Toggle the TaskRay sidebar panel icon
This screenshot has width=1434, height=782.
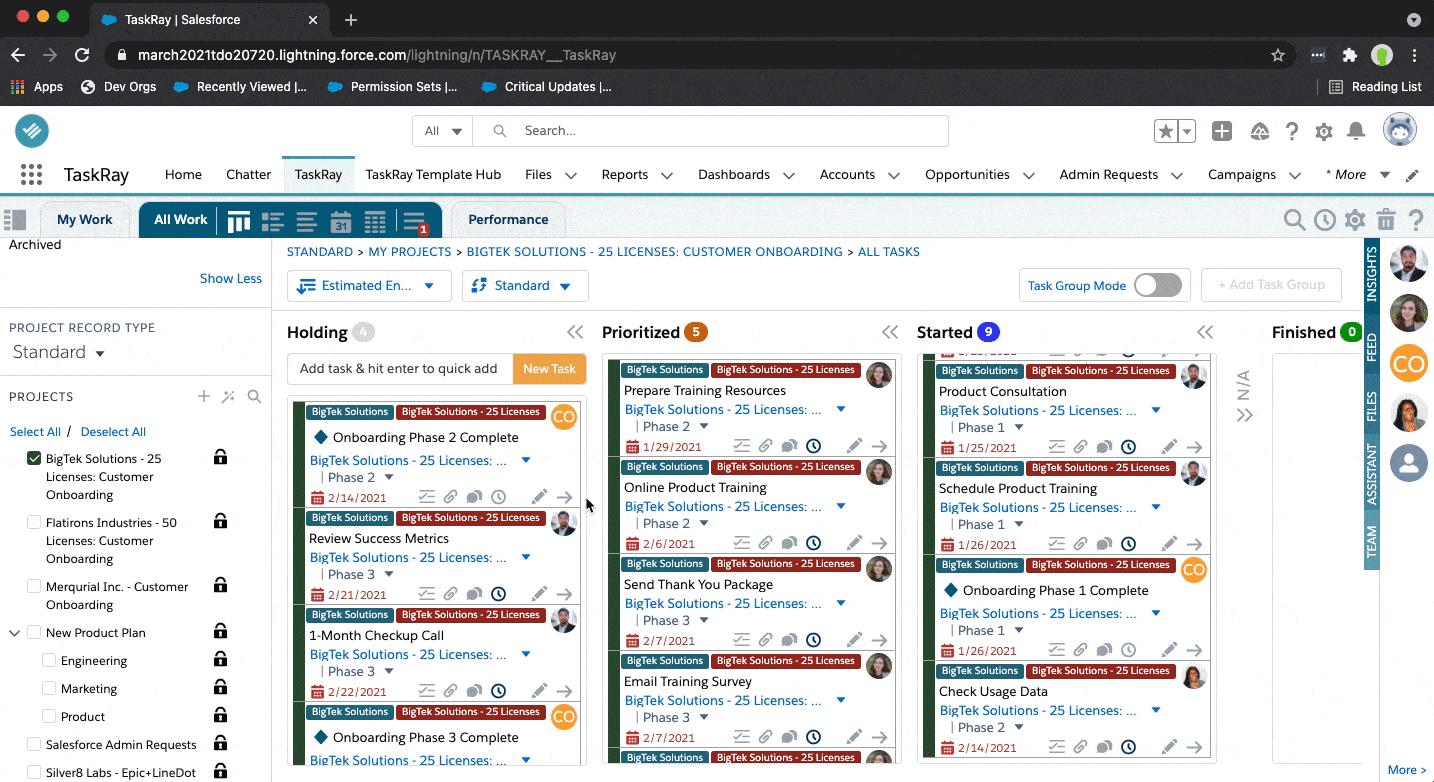[x=15, y=220]
